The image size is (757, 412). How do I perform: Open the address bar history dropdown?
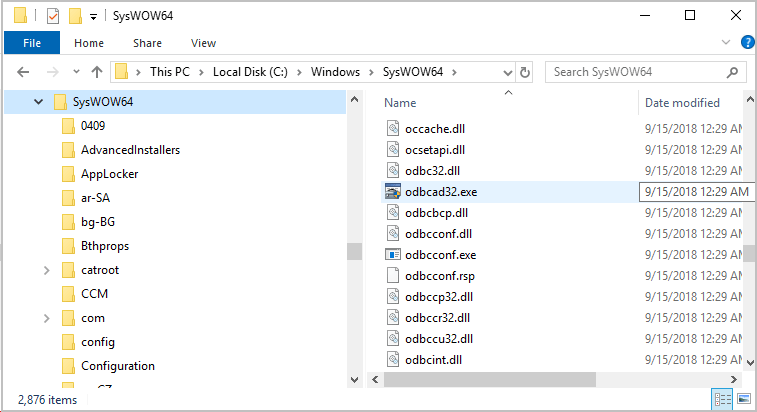click(x=507, y=72)
